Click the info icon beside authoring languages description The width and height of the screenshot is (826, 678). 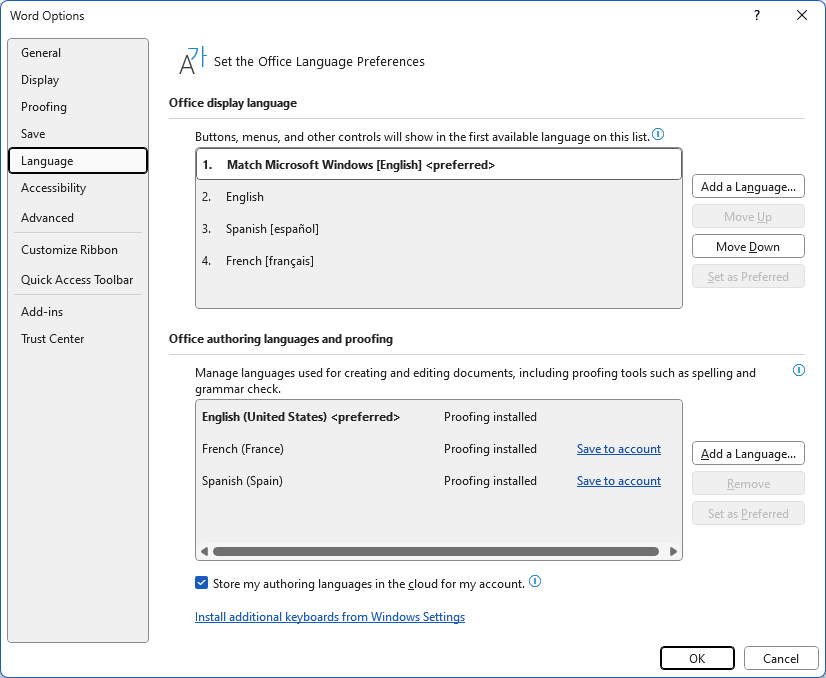point(799,370)
